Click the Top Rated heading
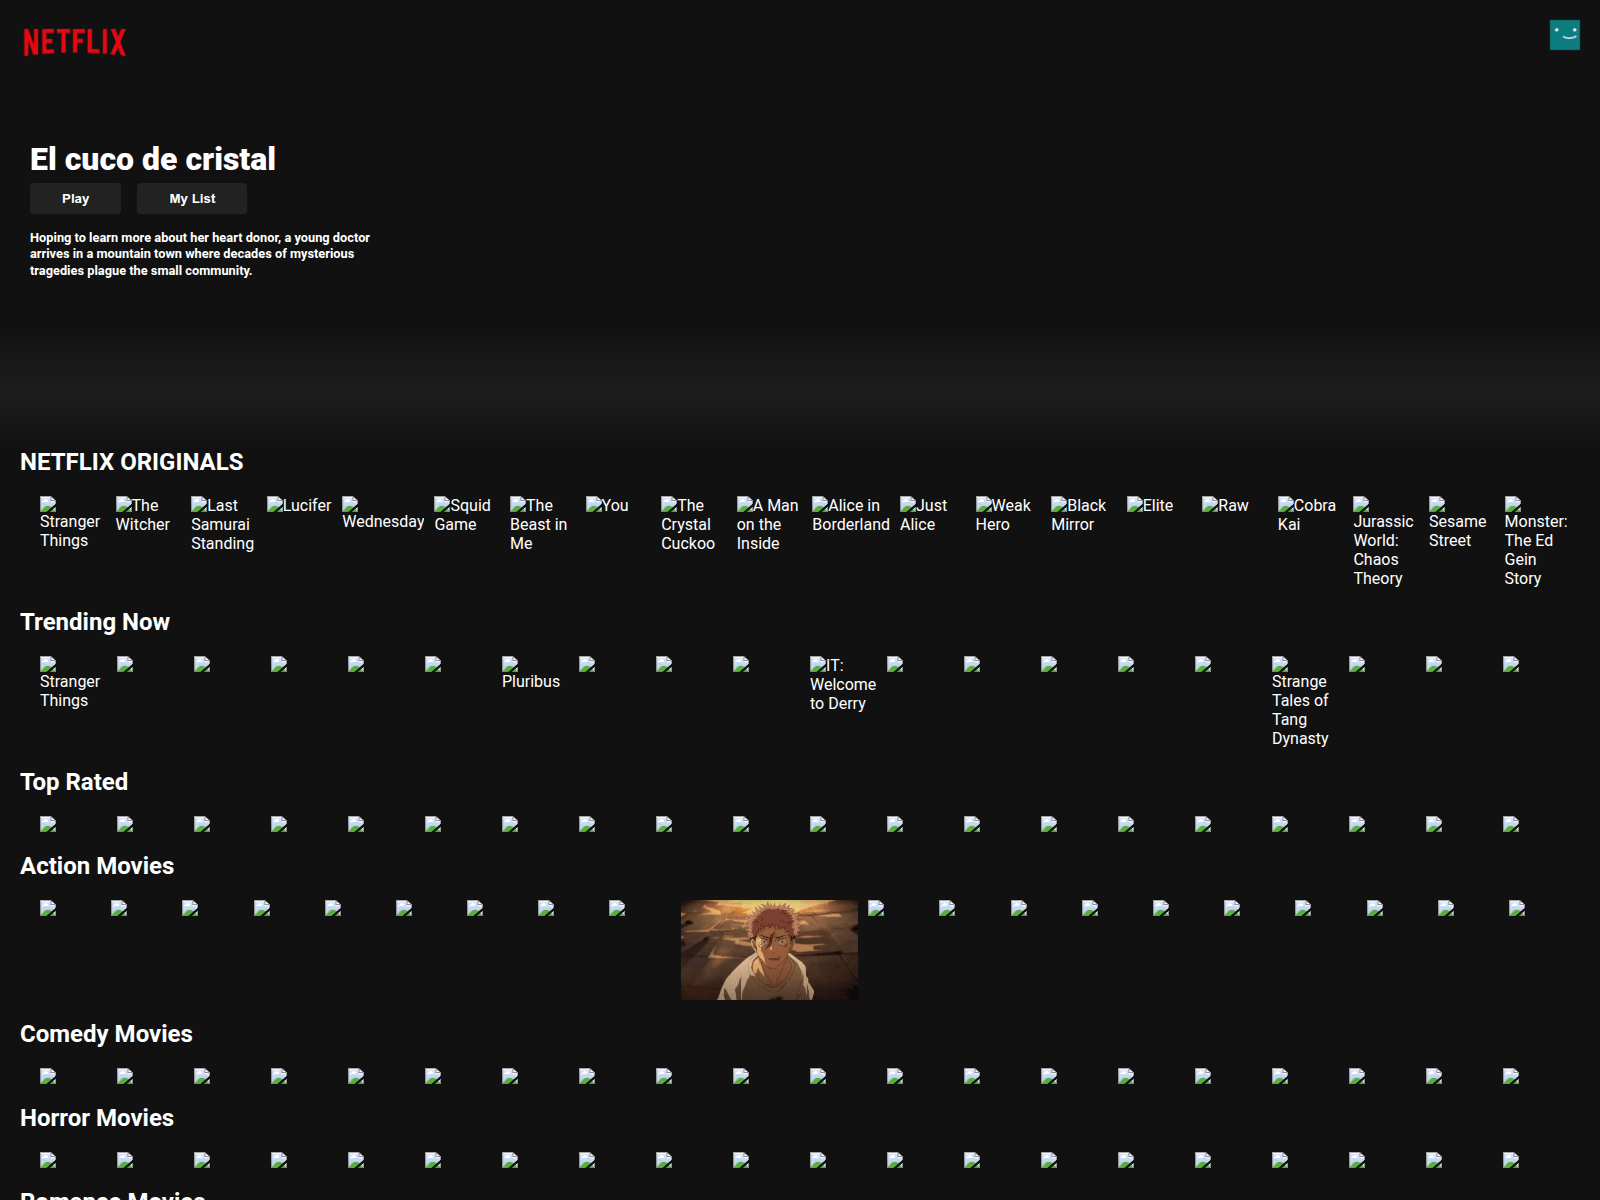 click(x=74, y=782)
